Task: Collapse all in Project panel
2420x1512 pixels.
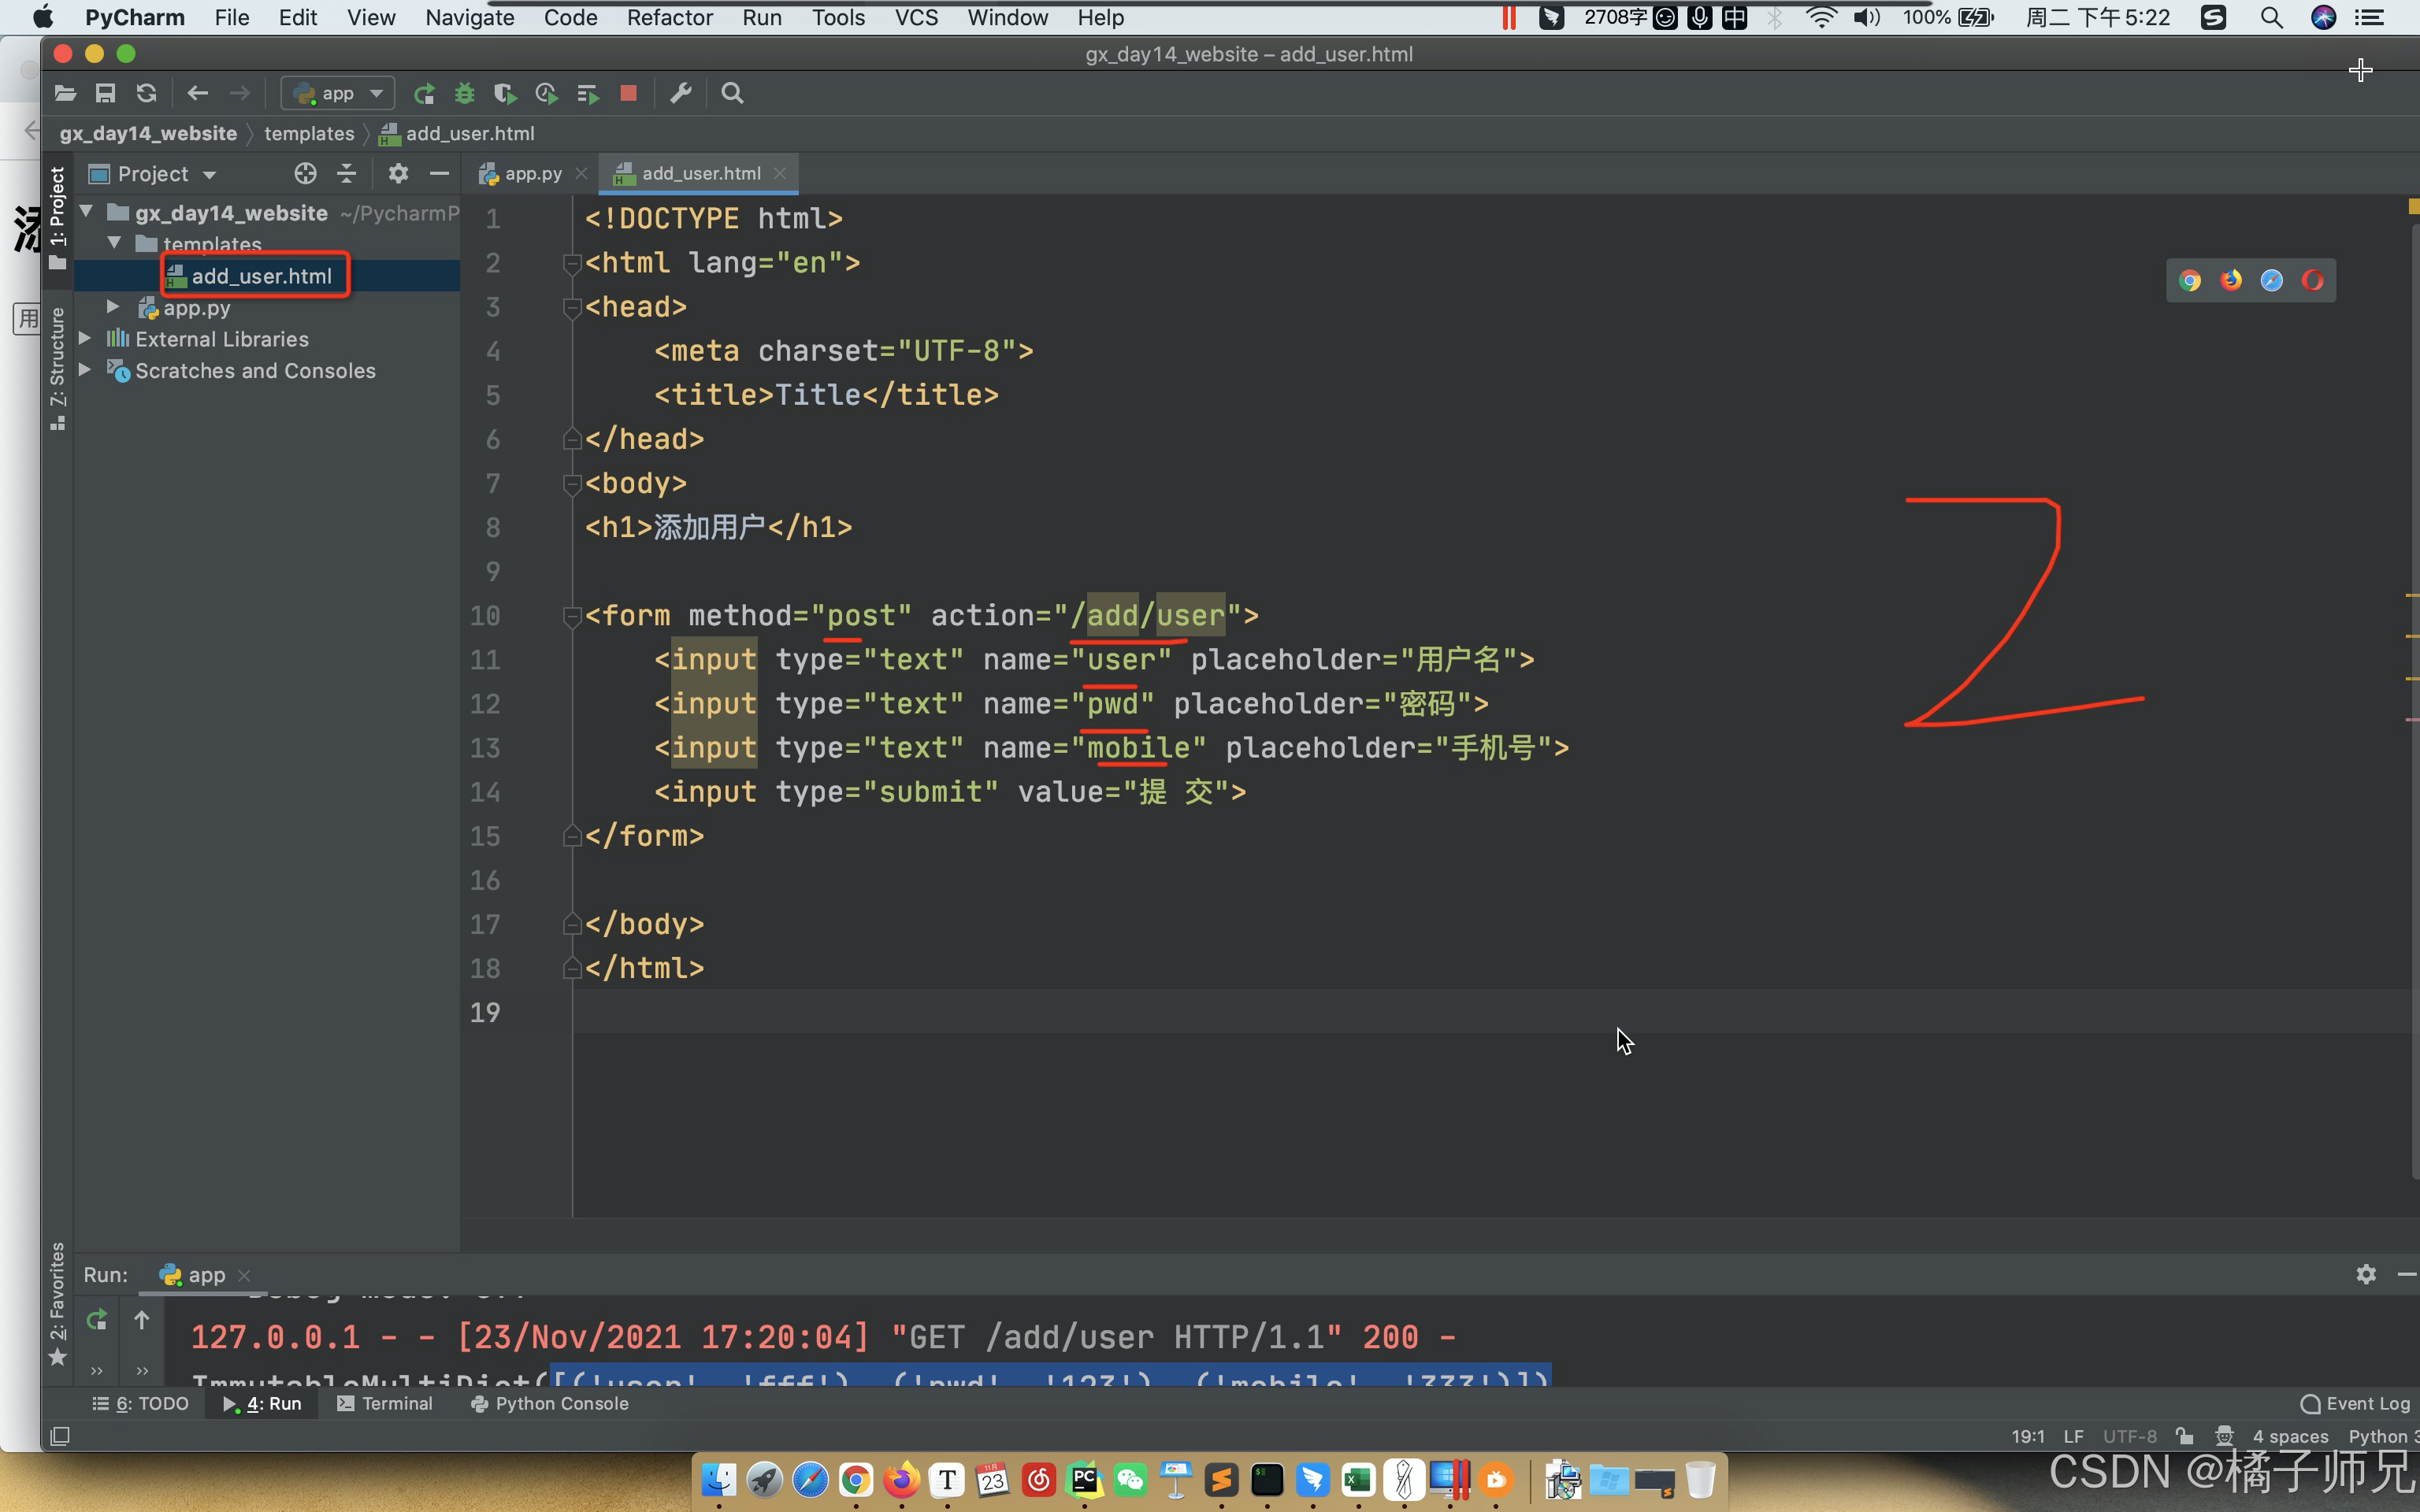Action: (x=347, y=174)
